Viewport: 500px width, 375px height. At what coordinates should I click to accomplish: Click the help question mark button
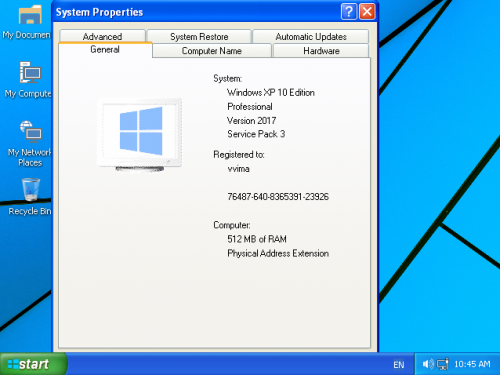point(349,12)
